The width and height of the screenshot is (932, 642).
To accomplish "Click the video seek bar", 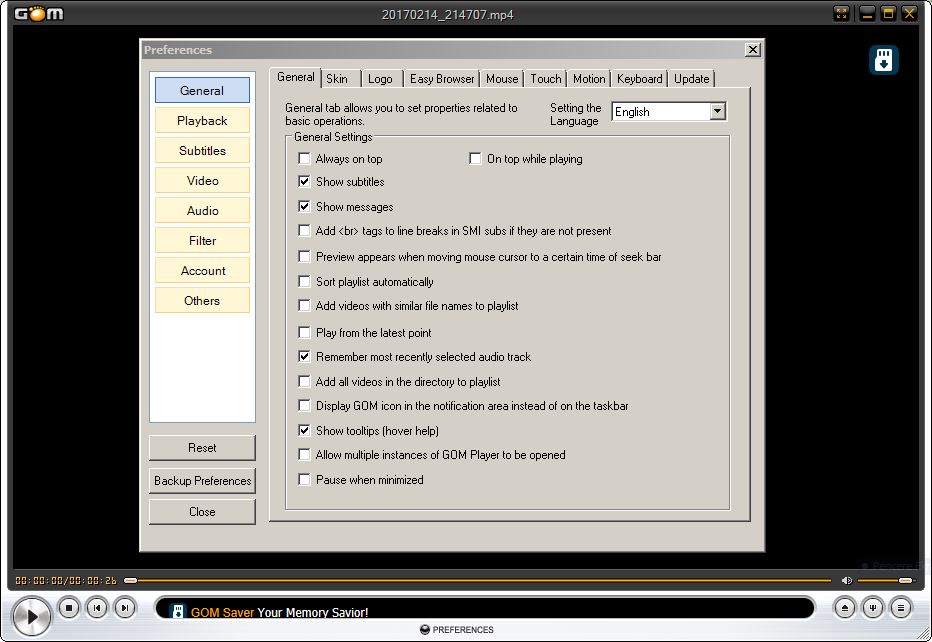I will pyautogui.click(x=478, y=580).
